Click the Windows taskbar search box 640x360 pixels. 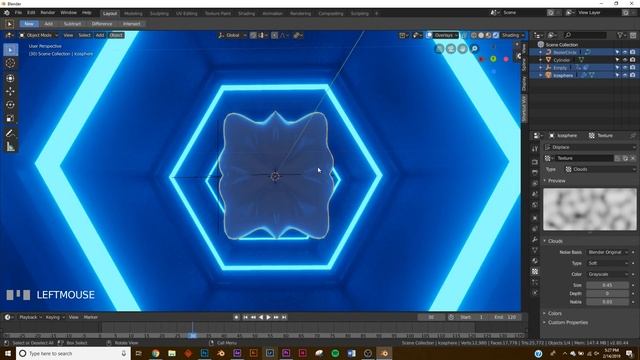pyautogui.click(x=73, y=353)
